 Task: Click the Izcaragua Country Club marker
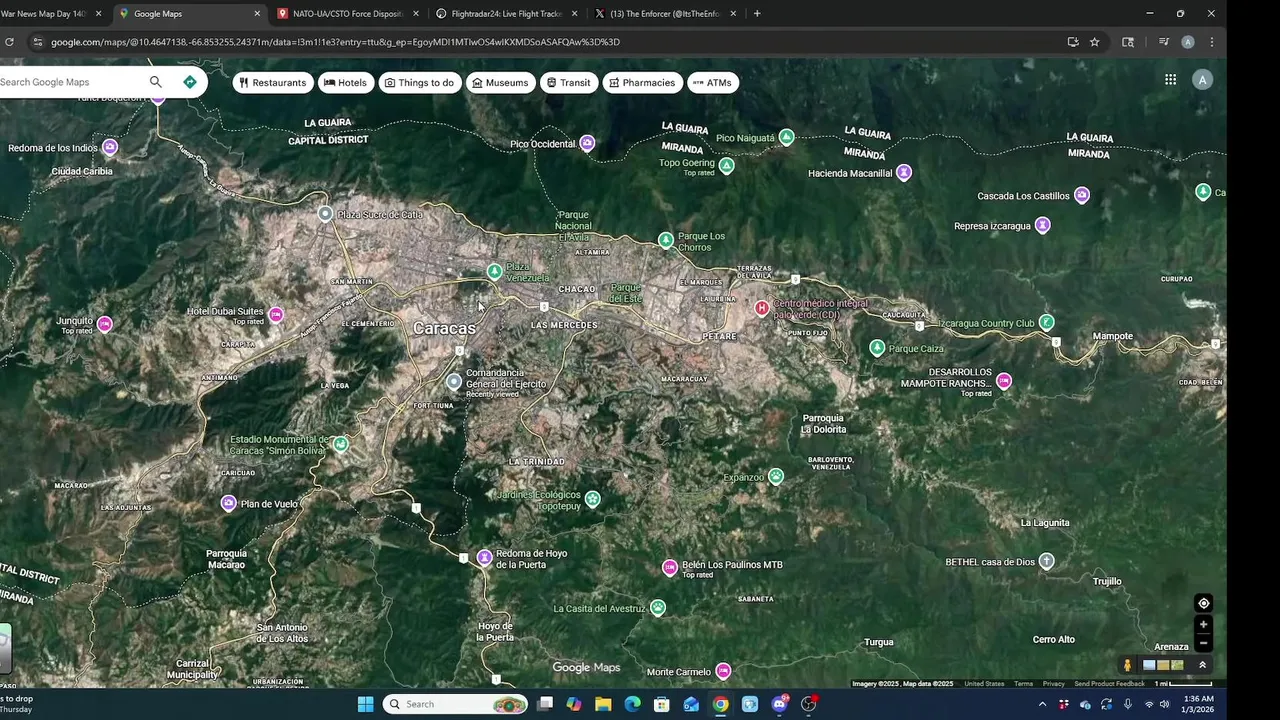(1046, 322)
